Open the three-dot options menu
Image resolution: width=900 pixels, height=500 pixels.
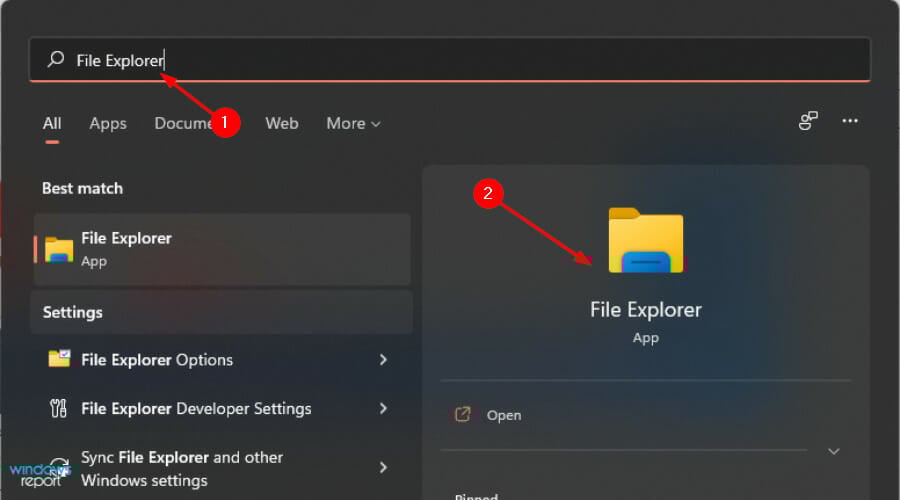[x=850, y=121]
